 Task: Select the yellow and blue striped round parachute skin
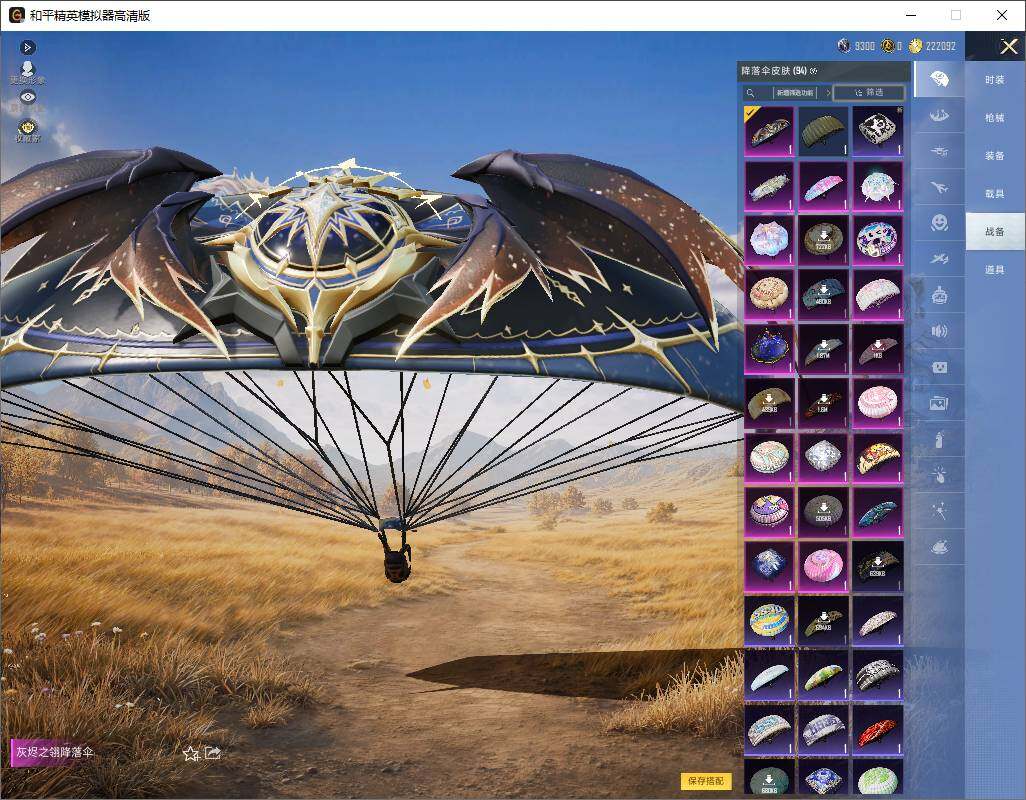(x=769, y=620)
